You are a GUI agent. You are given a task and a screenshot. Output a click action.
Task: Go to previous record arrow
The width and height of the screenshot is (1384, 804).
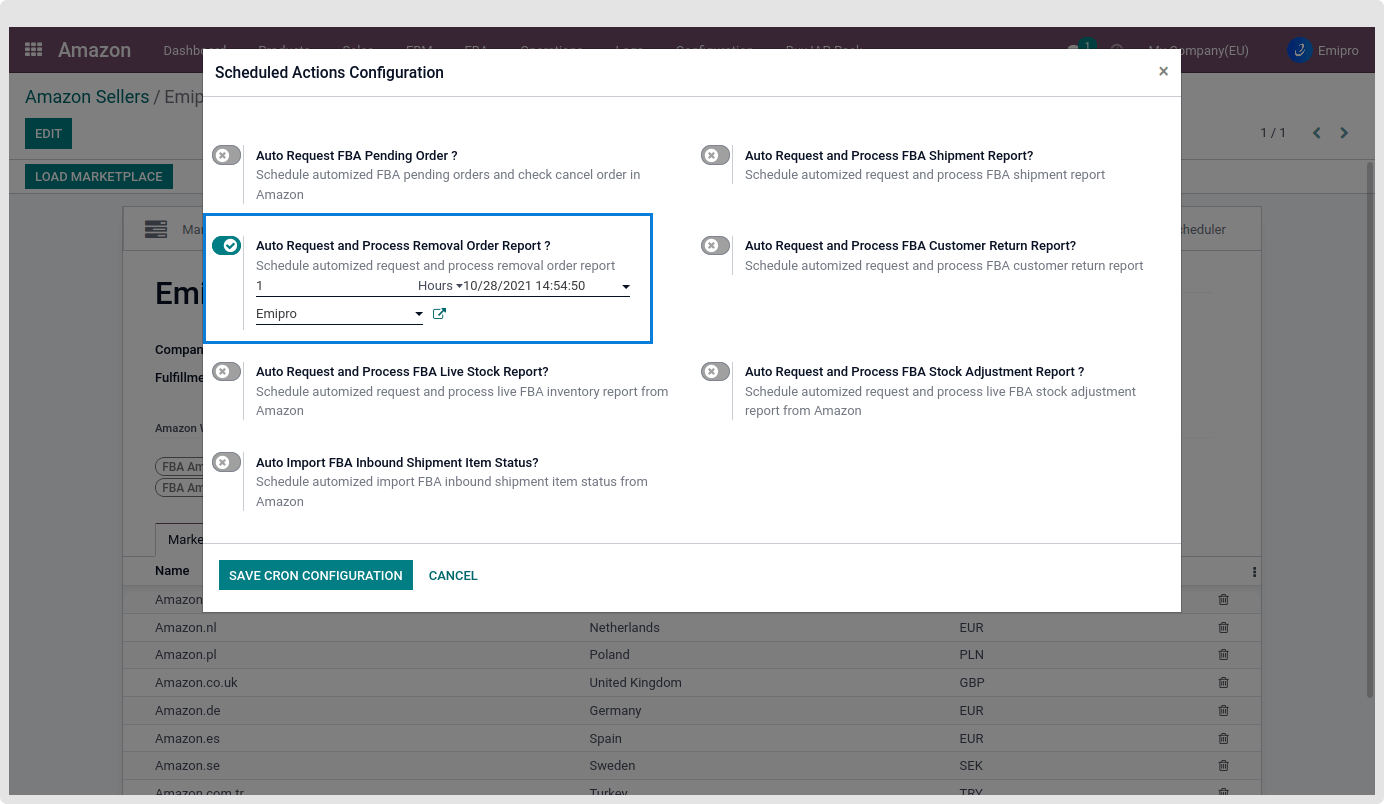[1316, 133]
